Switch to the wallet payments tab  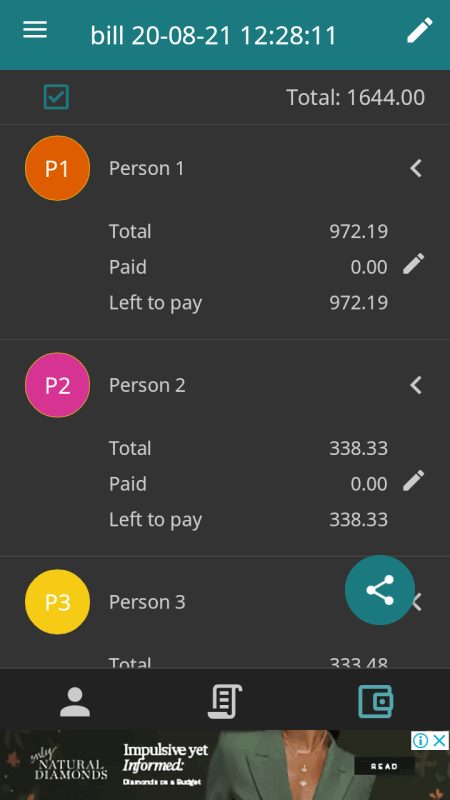click(375, 702)
